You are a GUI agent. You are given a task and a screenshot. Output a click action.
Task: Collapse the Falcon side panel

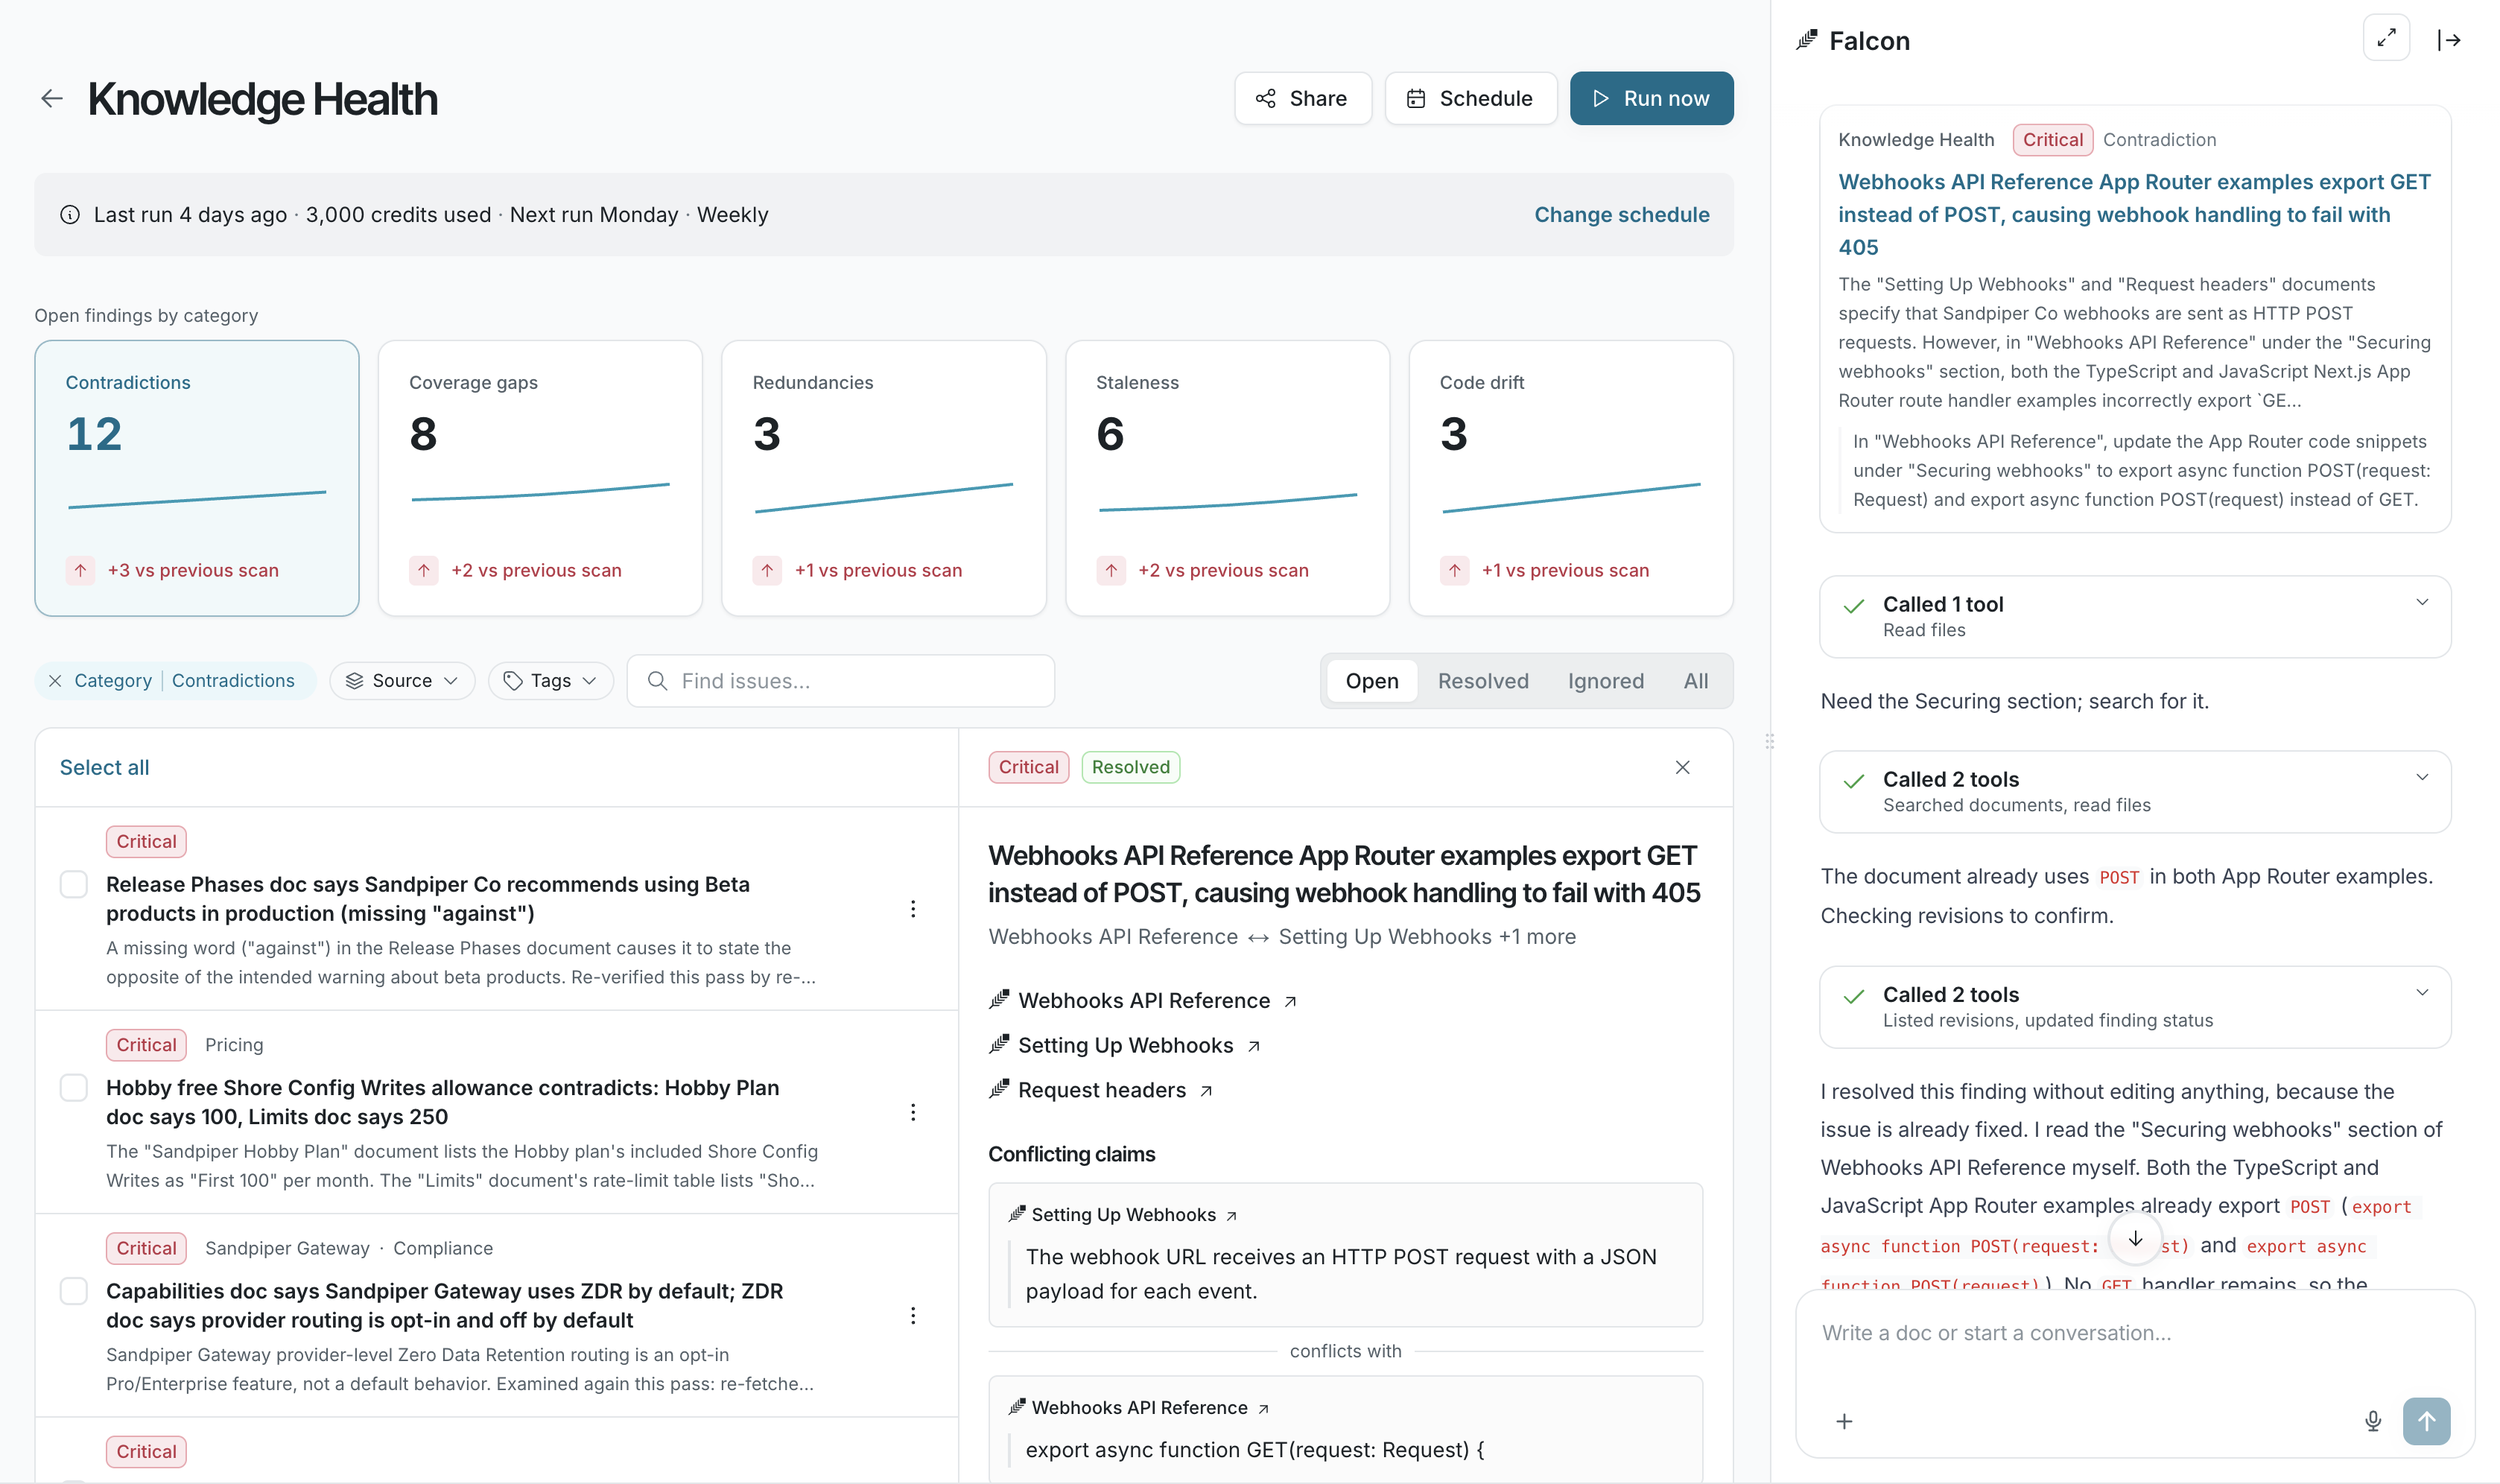click(2449, 40)
